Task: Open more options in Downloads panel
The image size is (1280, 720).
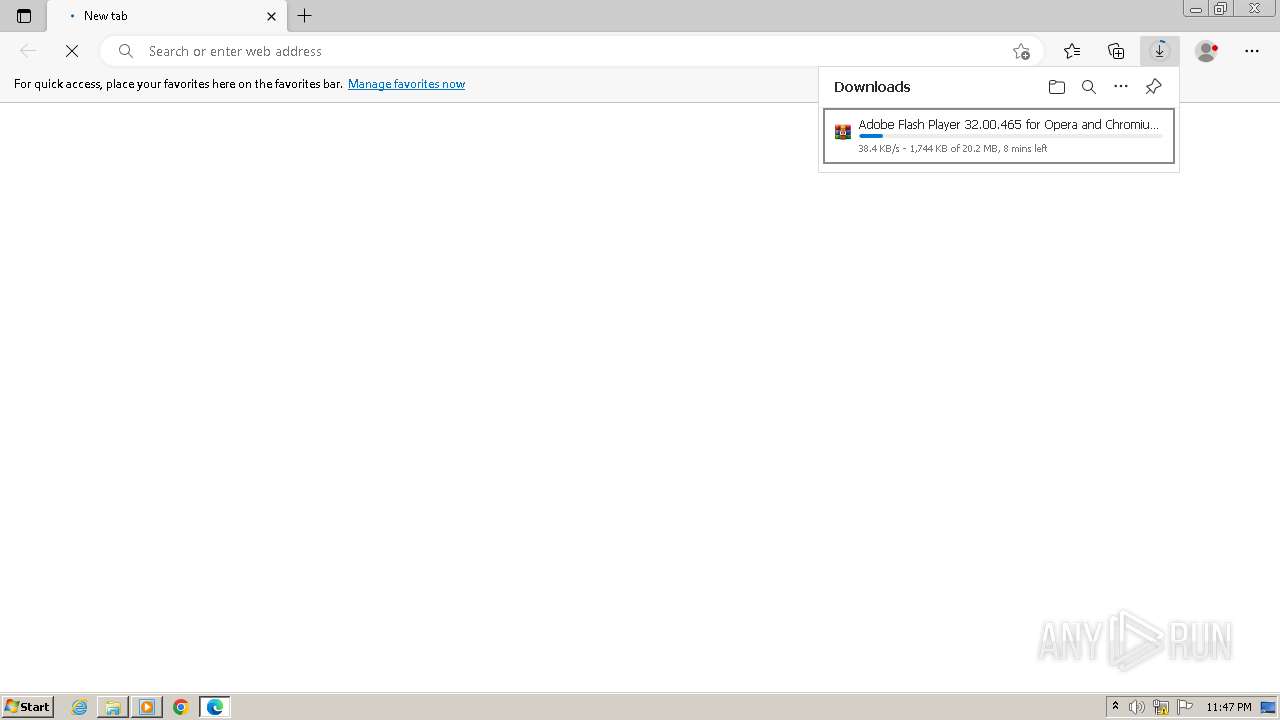Action: [x=1121, y=87]
